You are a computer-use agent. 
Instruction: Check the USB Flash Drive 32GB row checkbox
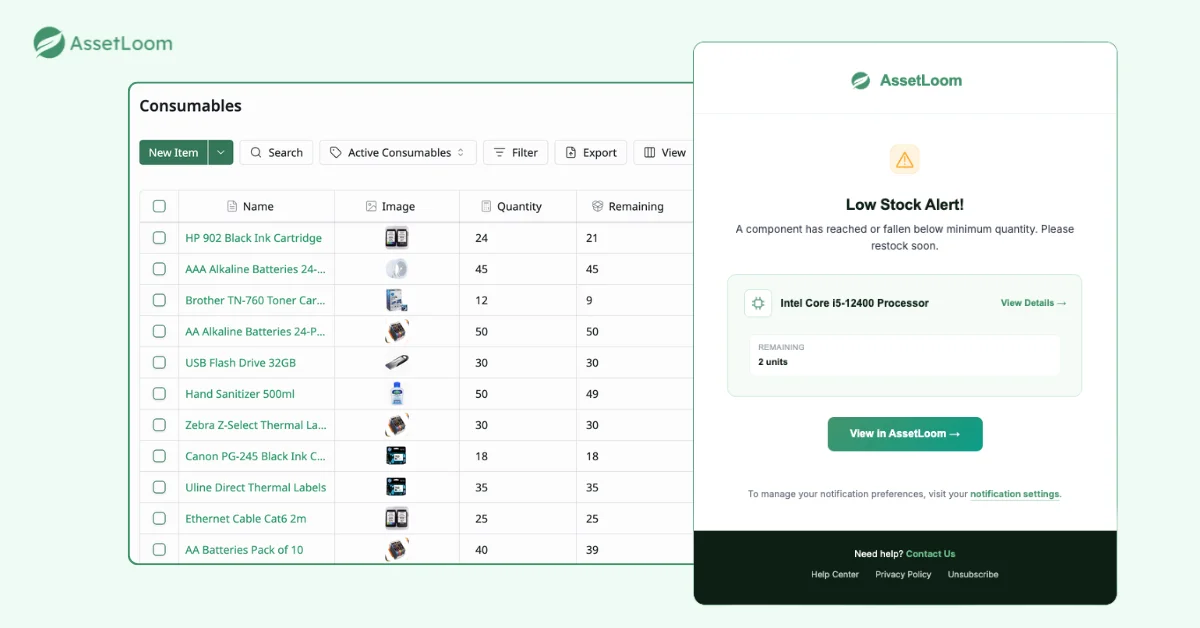point(159,363)
